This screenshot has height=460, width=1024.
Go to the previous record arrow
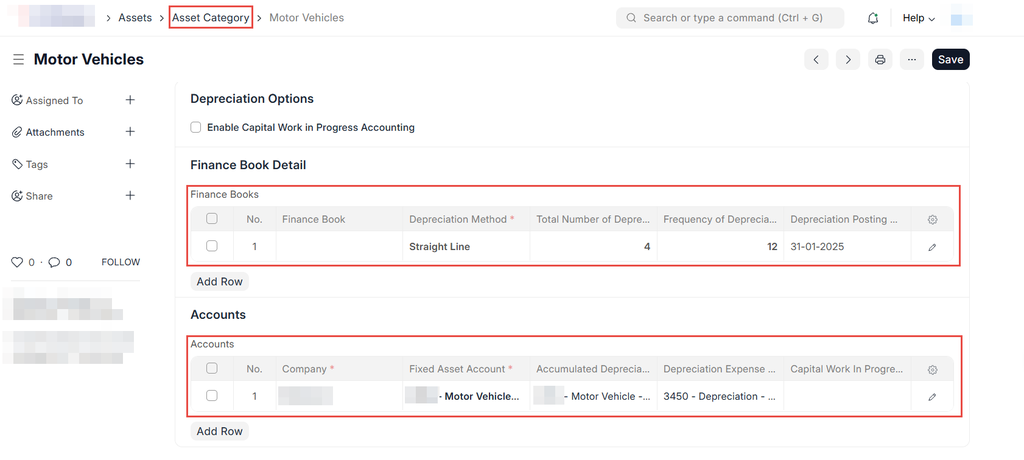tap(817, 60)
